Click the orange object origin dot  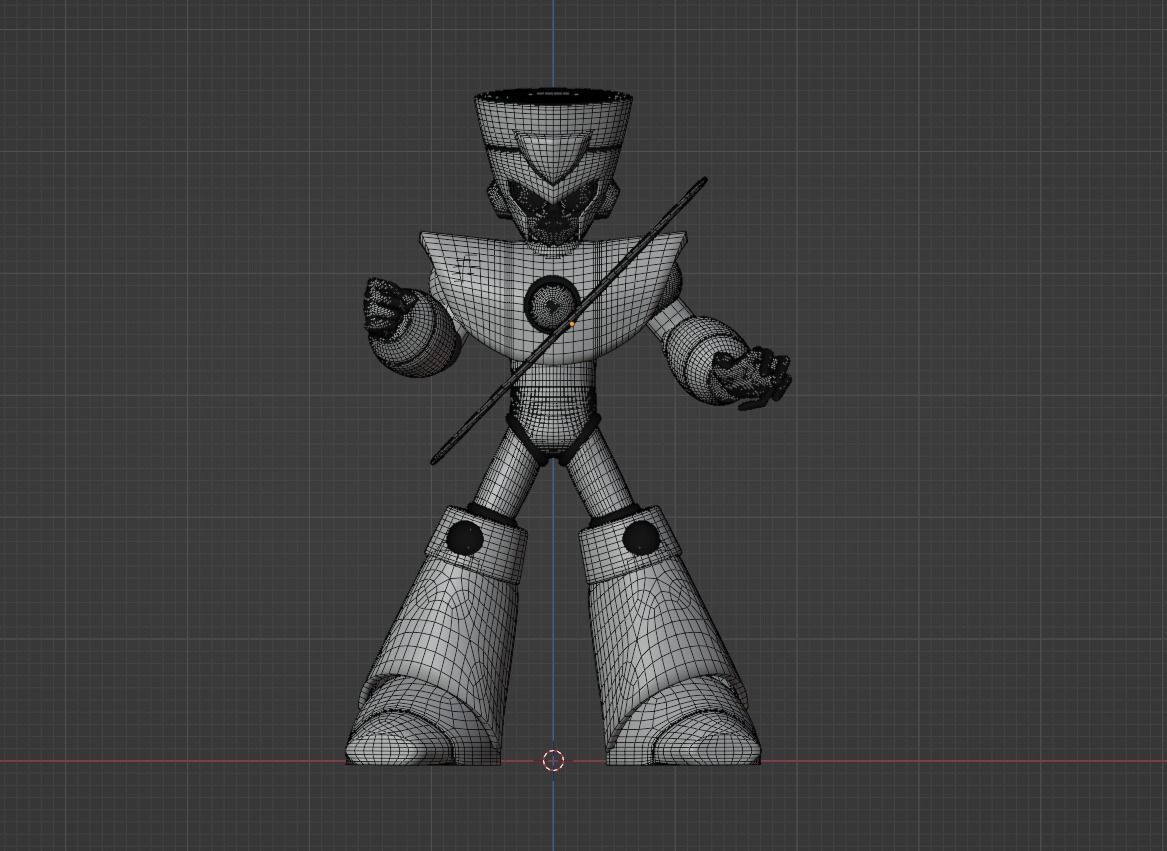[572, 325]
